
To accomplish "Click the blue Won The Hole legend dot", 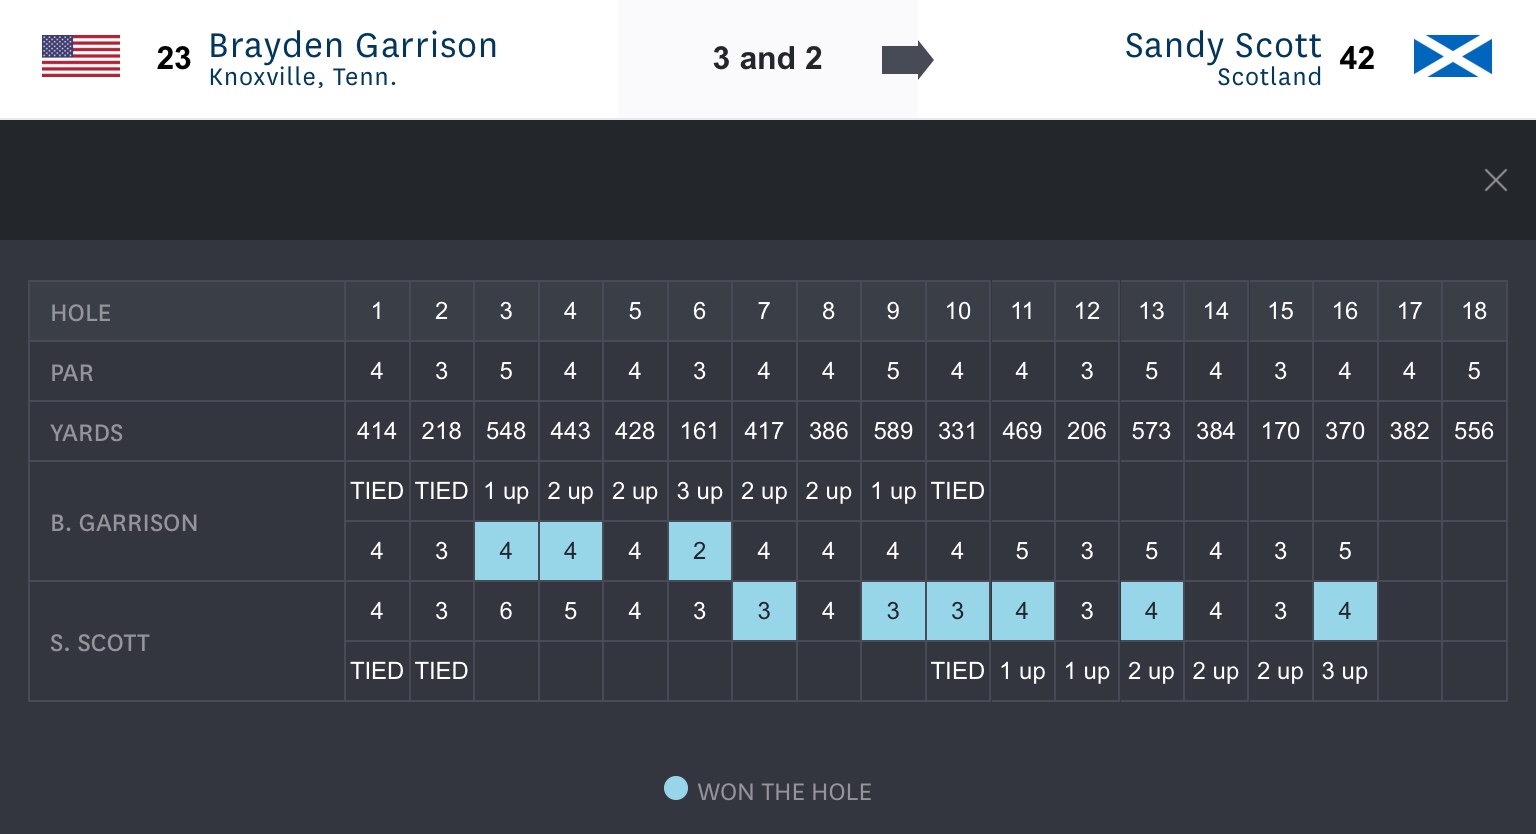I will [676, 789].
